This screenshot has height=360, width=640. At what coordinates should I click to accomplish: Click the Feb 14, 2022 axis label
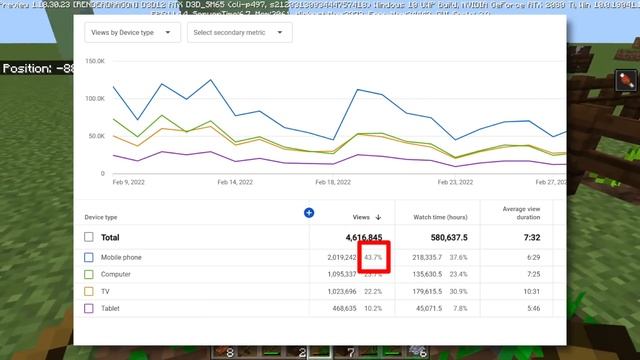235,182
